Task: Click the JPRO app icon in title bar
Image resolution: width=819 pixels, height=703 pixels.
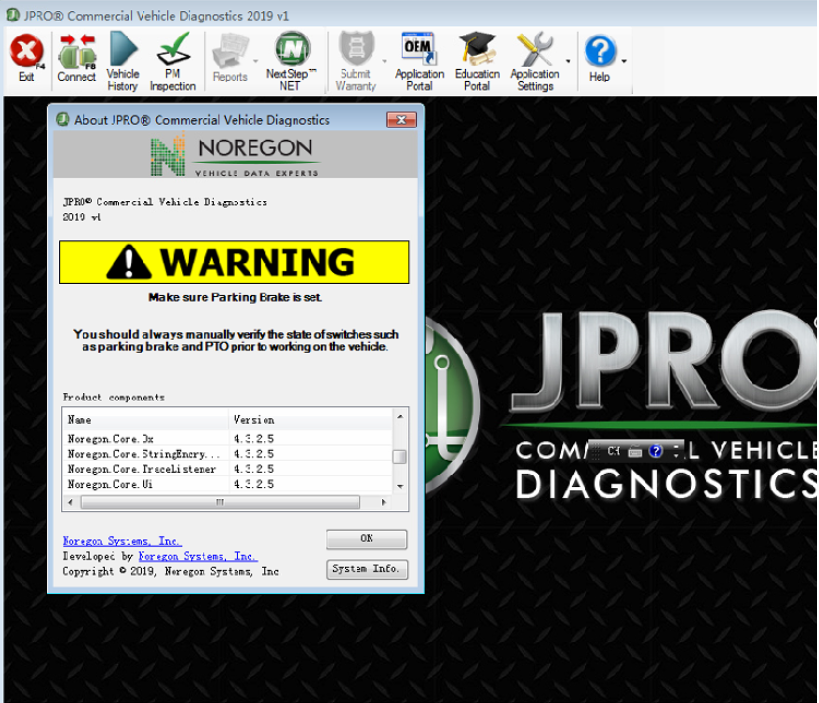Action: (x=13, y=16)
